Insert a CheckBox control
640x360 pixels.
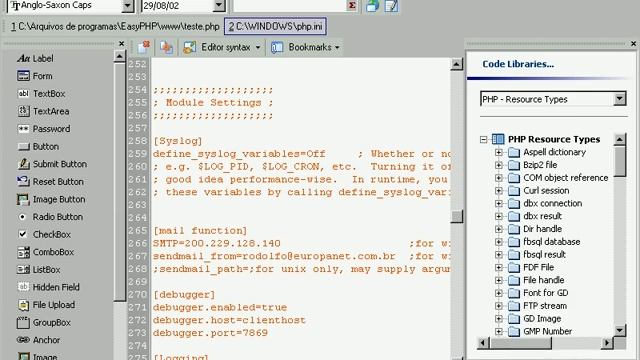point(44,234)
